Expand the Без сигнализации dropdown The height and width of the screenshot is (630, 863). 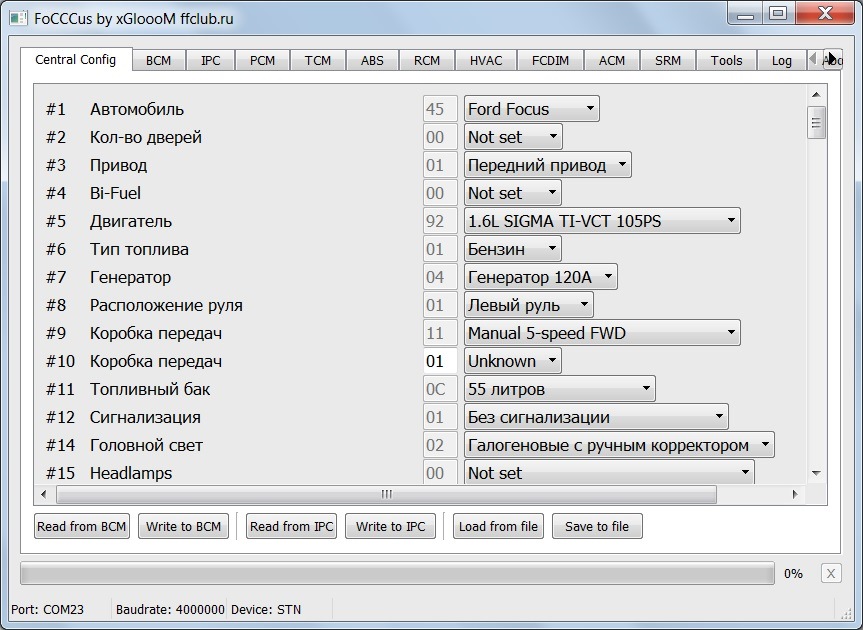tap(596, 418)
